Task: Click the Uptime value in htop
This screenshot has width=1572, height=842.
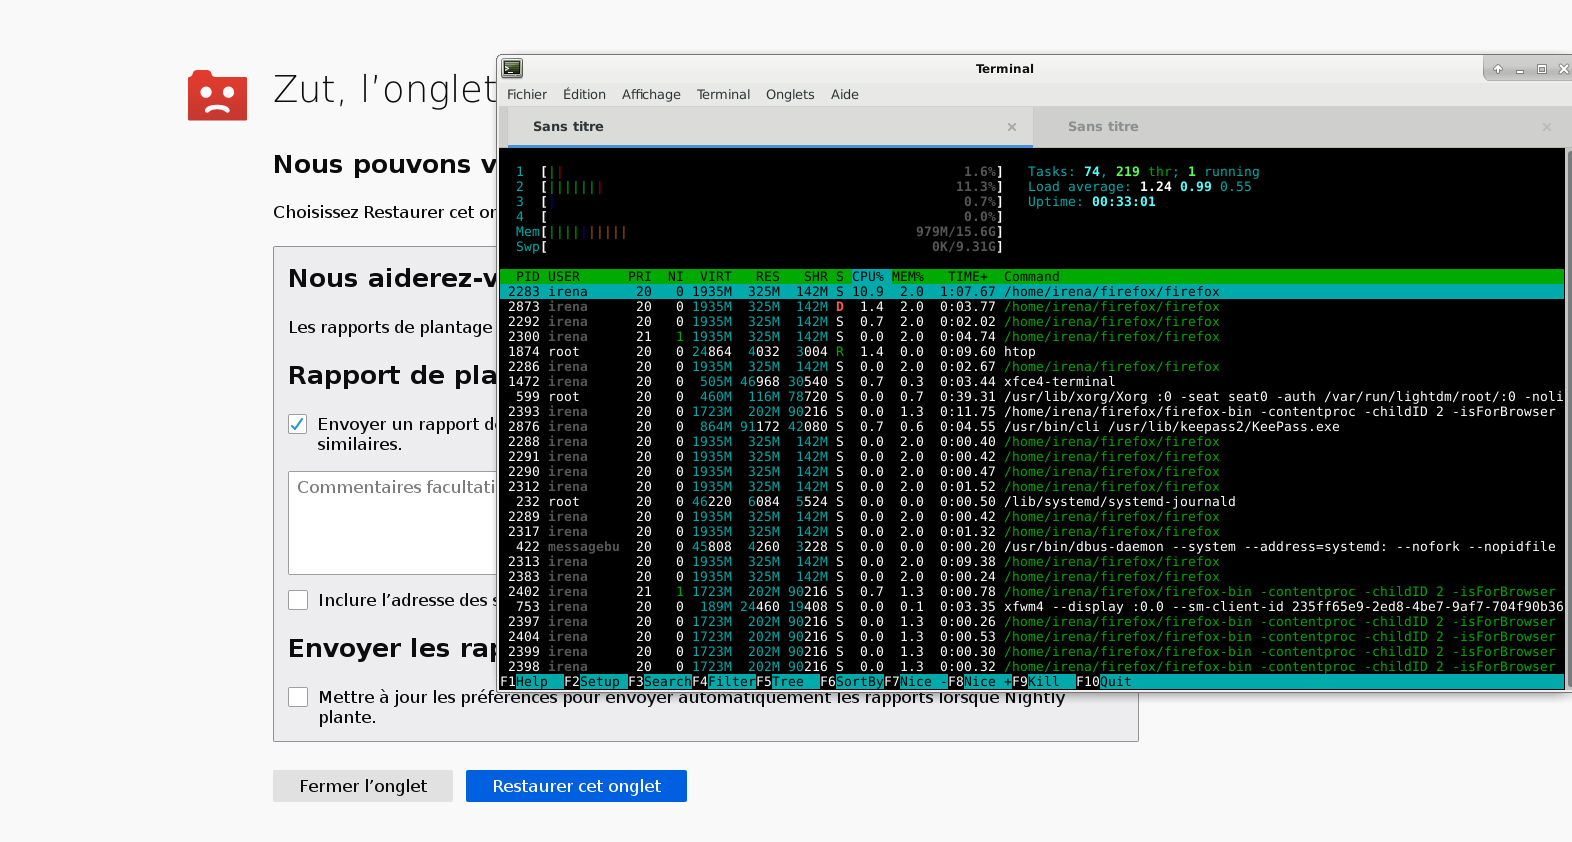Action: tap(1124, 202)
